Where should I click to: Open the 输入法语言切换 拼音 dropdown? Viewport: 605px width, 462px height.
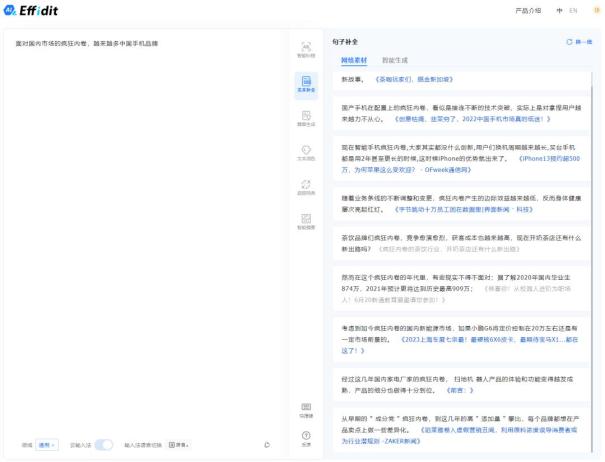pyautogui.click(x=179, y=444)
